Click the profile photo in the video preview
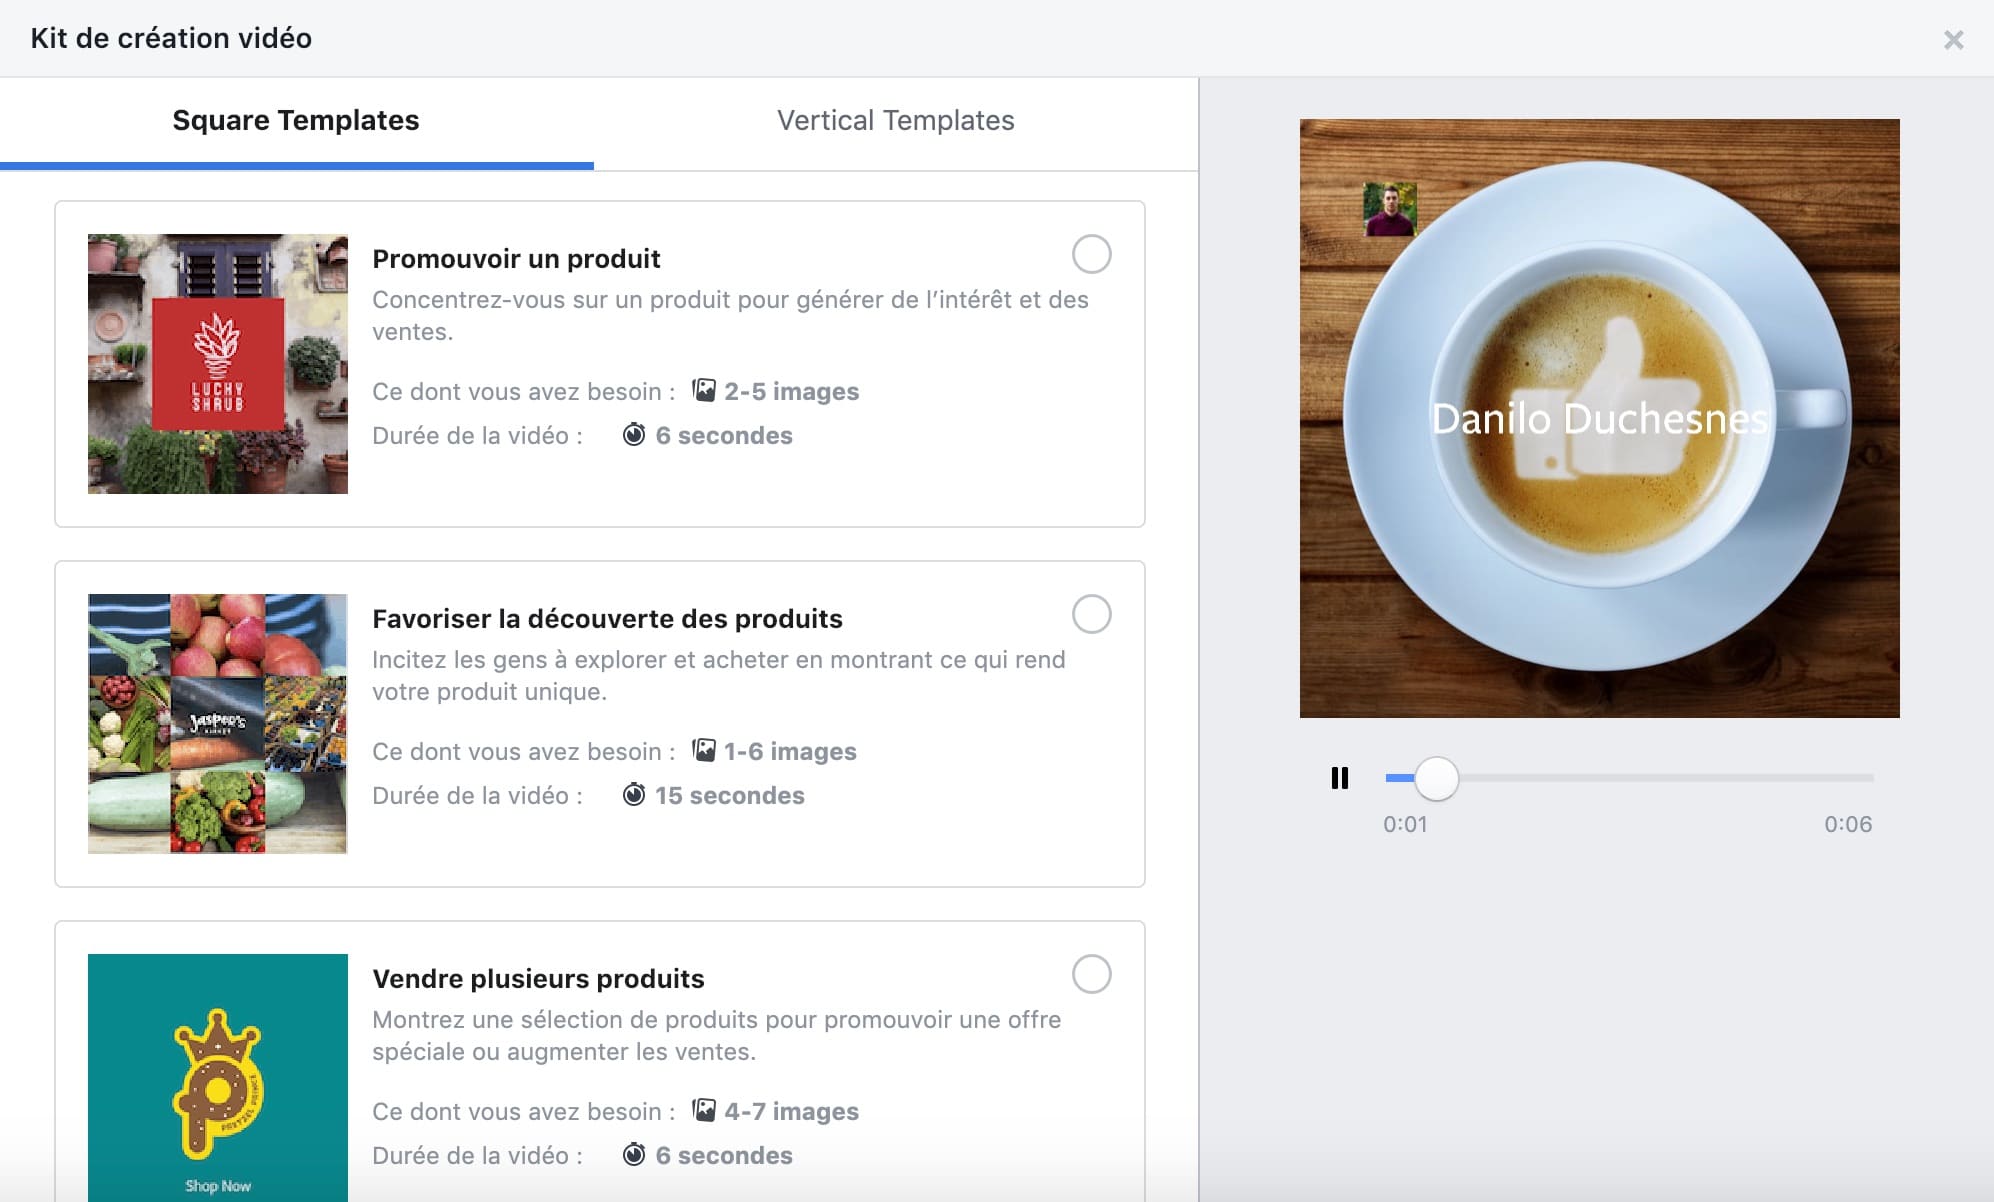Viewport: 1994px width, 1202px height. click(x=1390, y=209)
